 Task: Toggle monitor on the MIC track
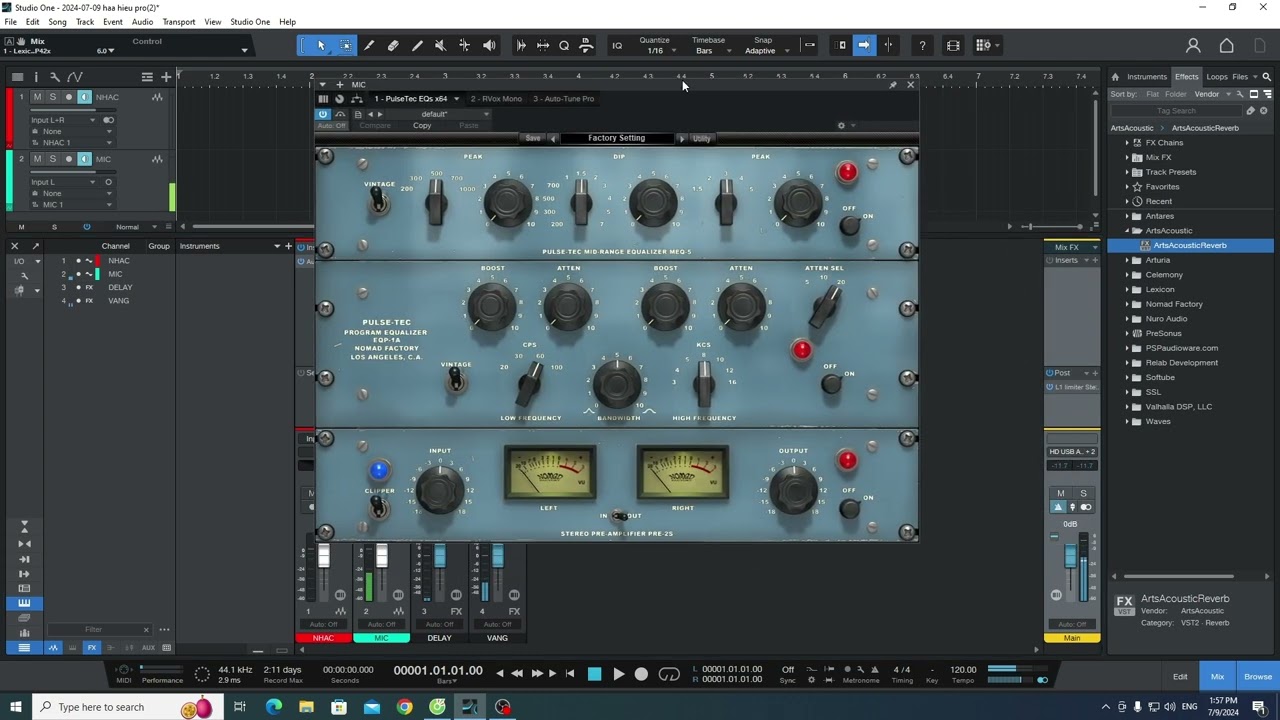(84, 159)
